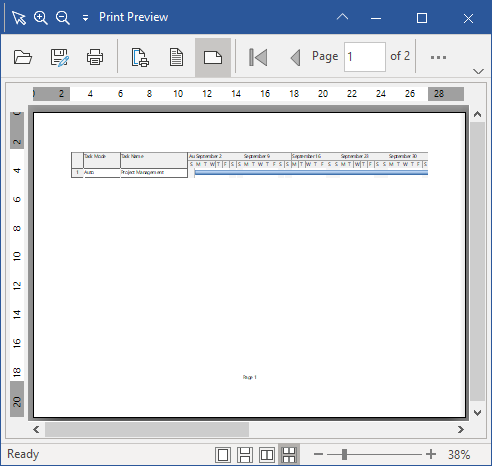Viewport: 492px width, 466px height.
Task: Click the vertical ruler at mark 10
Action: (17, 256)
